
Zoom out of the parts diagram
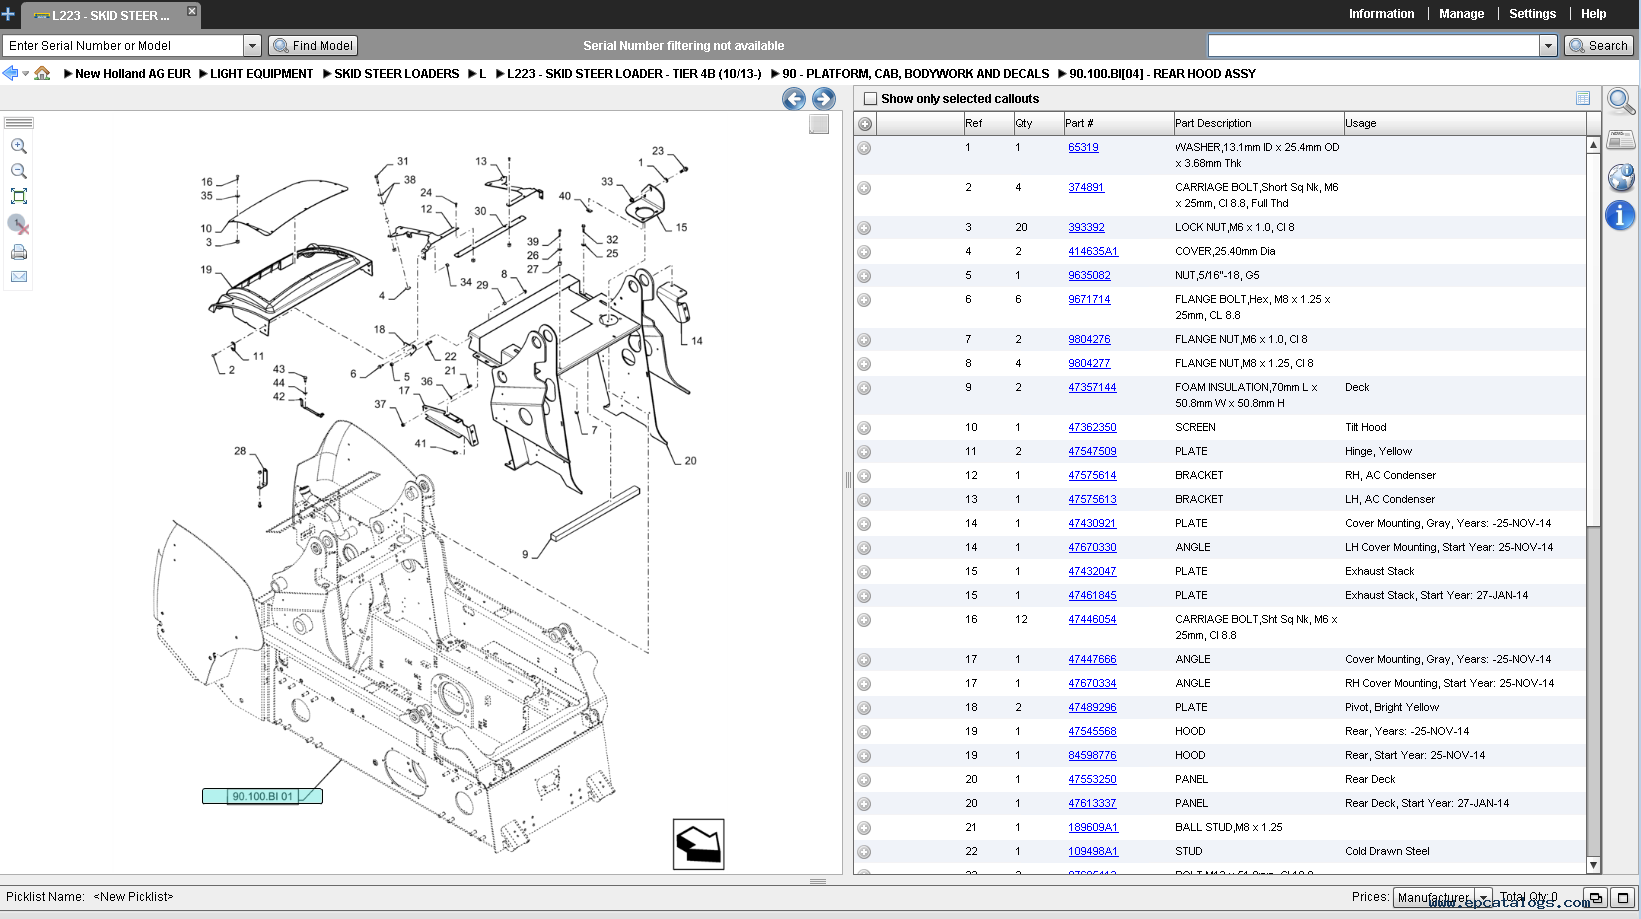tap(19, 171)
